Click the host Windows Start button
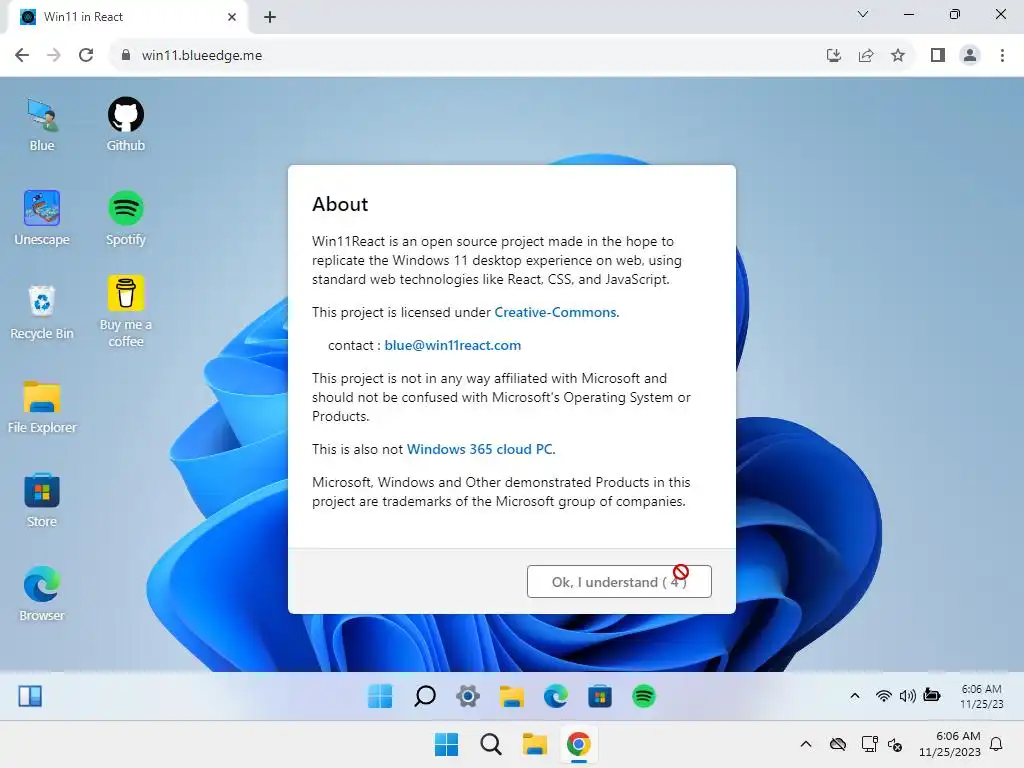The height and width of the screenshot is (768, 1024). 447,744
